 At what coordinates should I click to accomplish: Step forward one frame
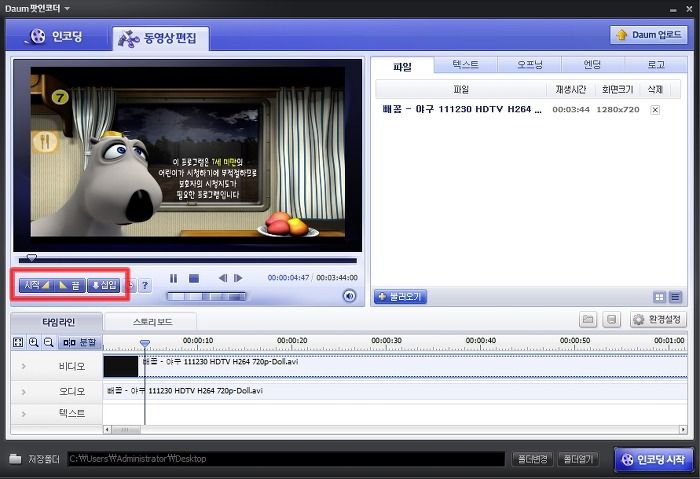point(238,278)
